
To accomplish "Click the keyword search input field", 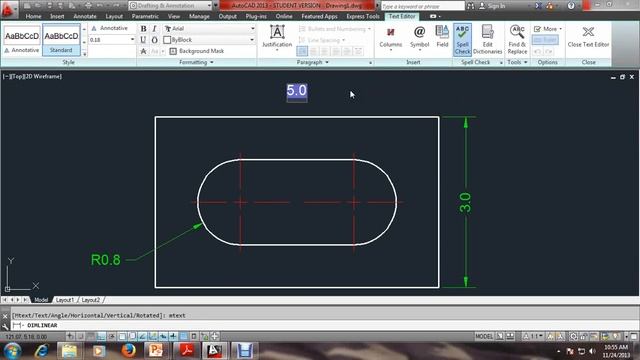I will pos(422,6).
